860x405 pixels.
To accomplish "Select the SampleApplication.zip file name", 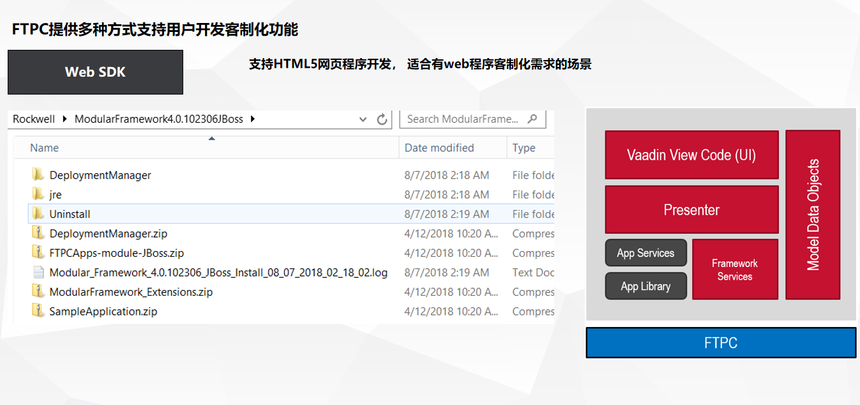I will click(x=104, y=311).
